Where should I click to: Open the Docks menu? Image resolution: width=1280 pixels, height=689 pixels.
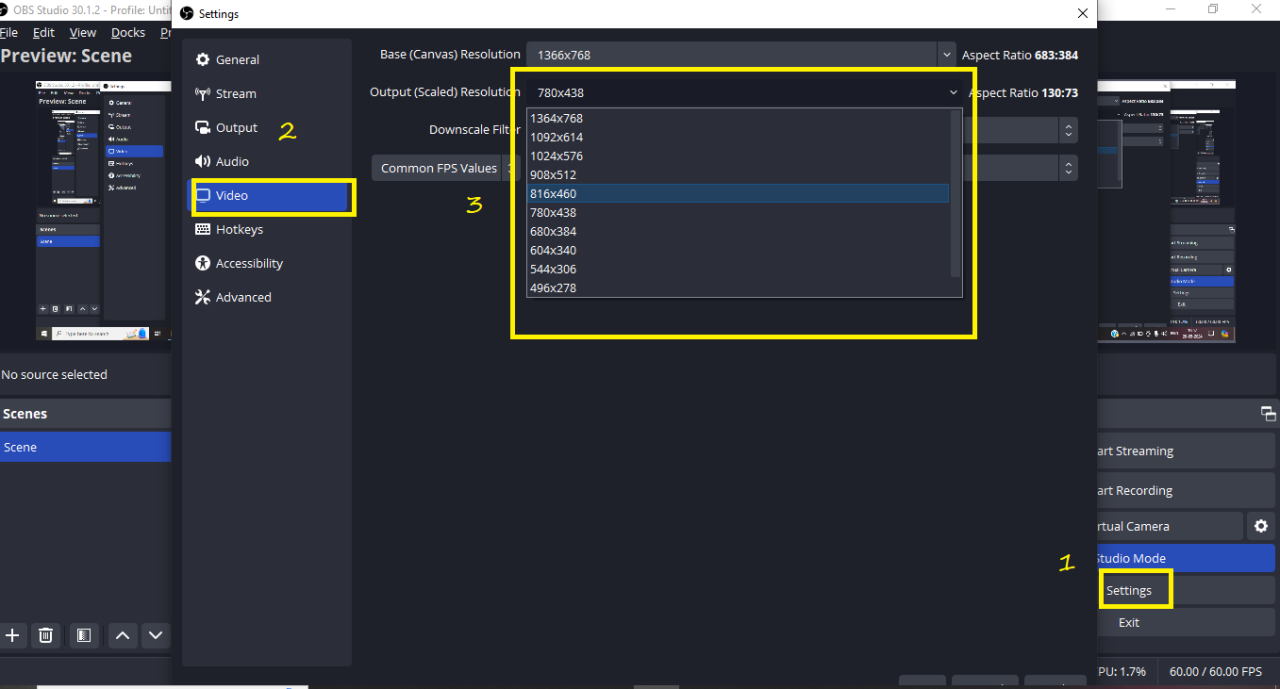[x=128, y=33]
